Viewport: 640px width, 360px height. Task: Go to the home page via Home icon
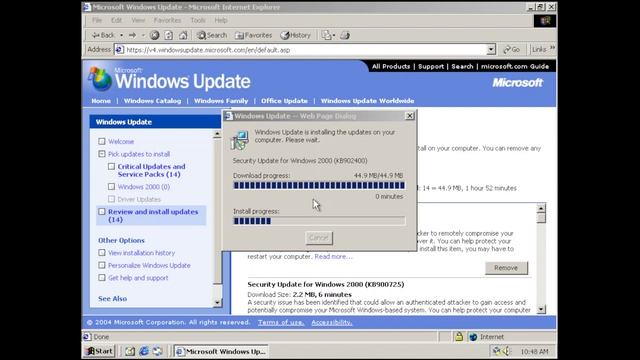point(183,36)
